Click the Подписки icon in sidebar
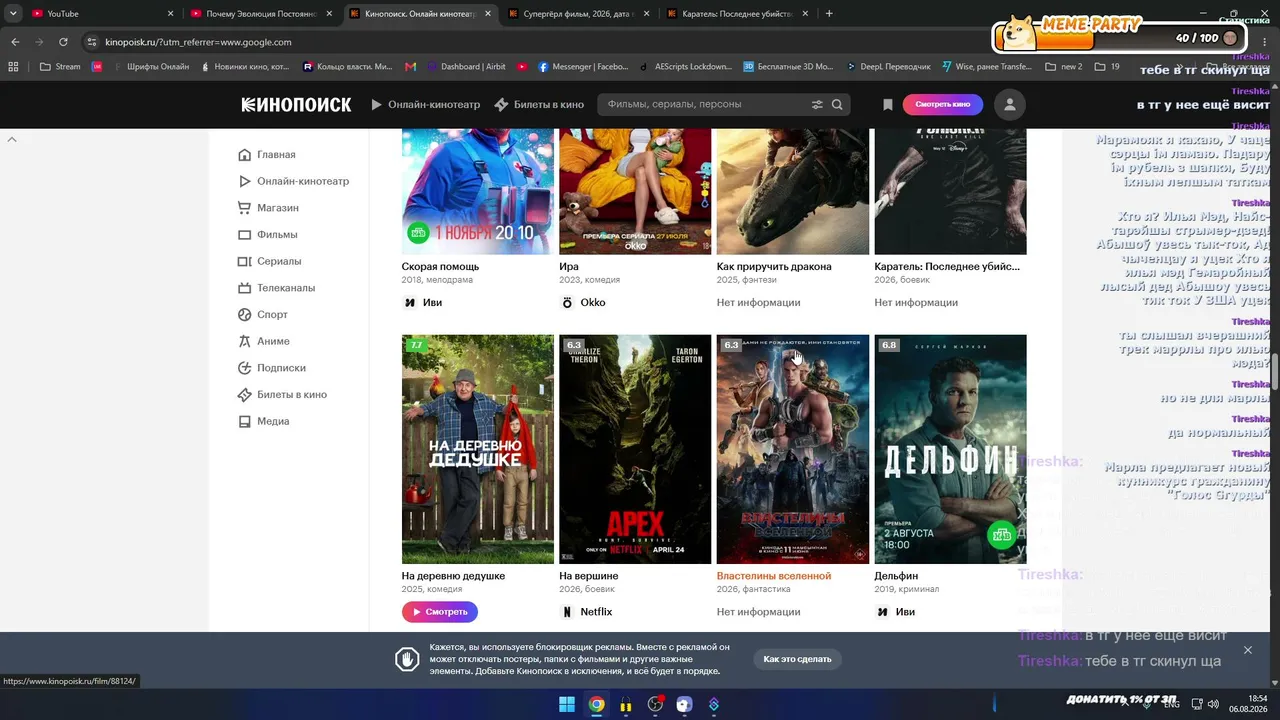Viewport: 1280px width, 720px height. click(244, 368)
